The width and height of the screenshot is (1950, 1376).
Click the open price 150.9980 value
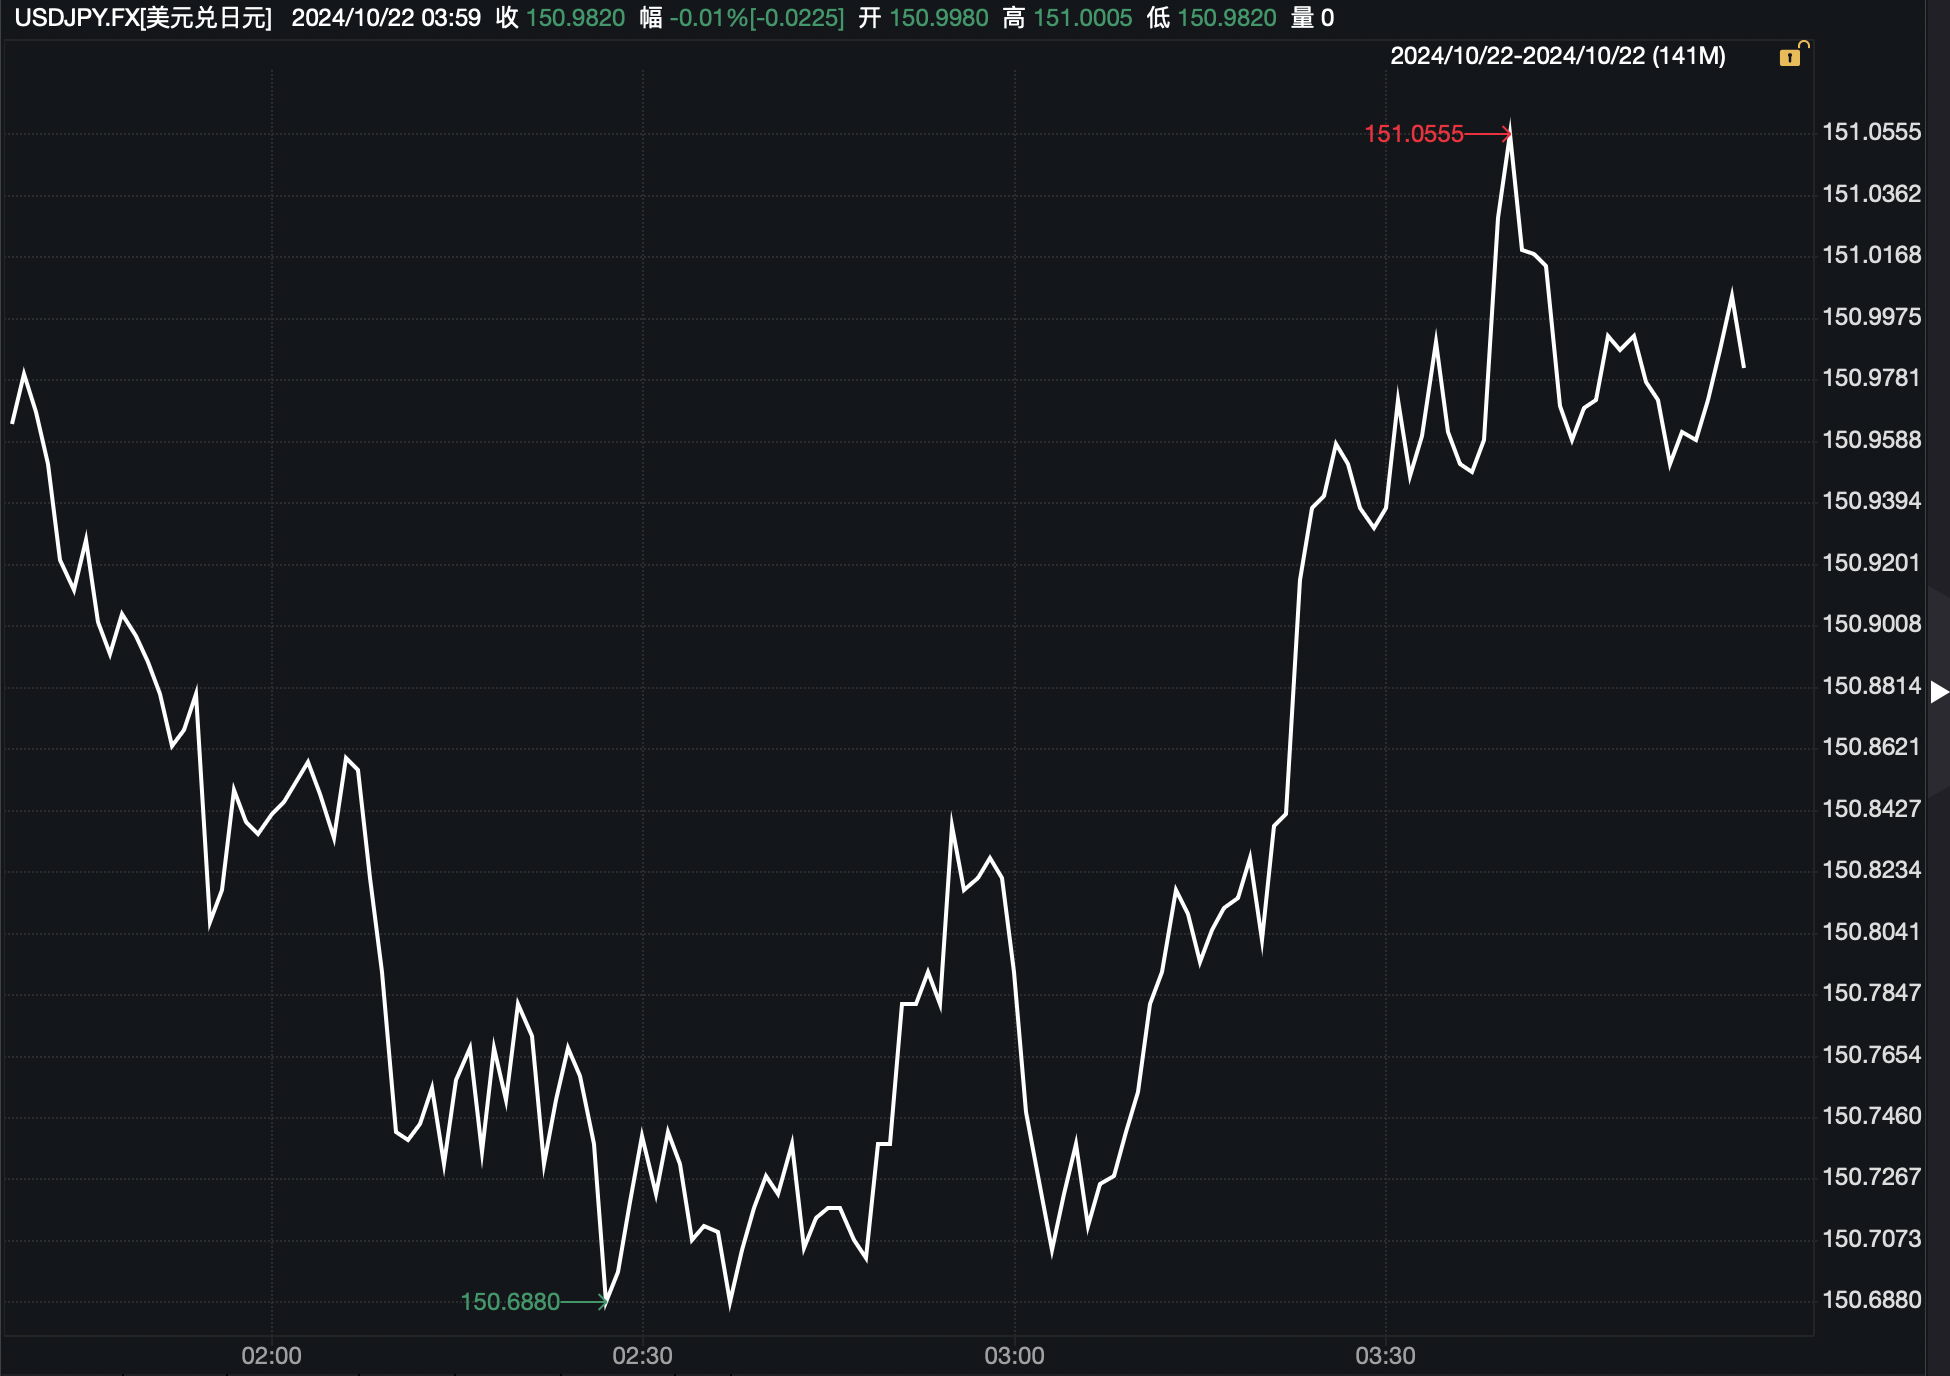(x=938, y=18)
